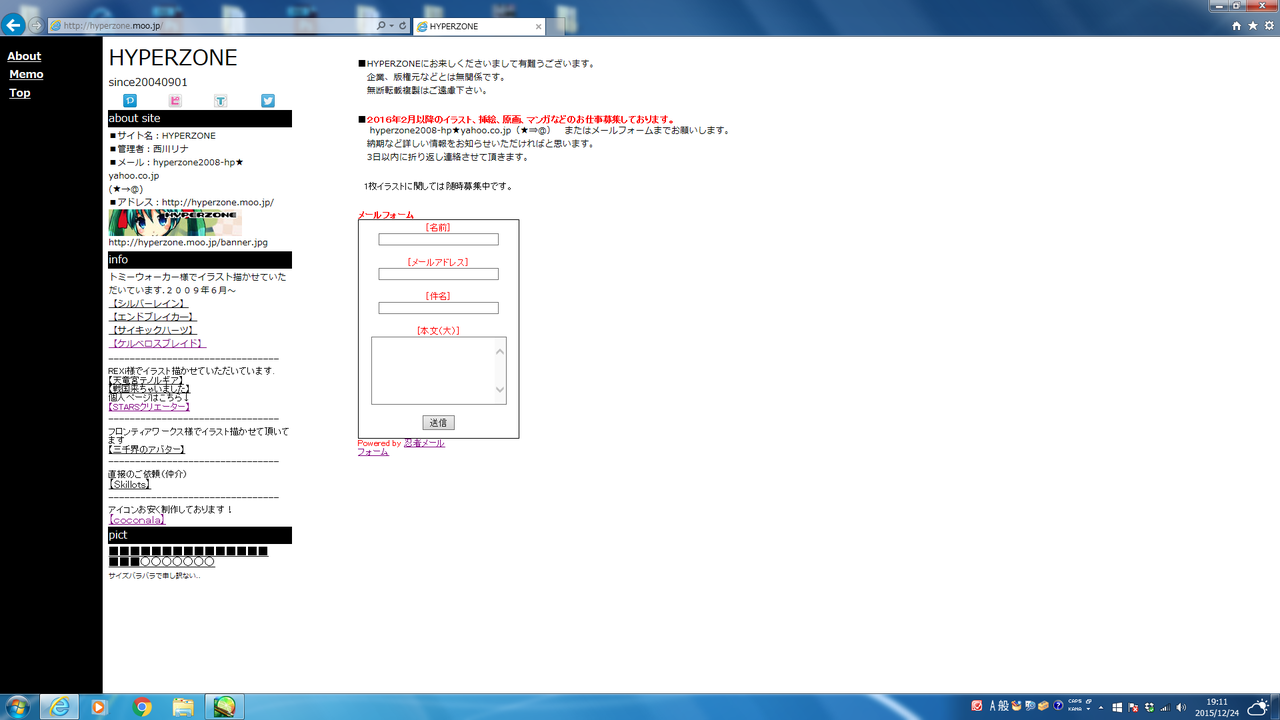
Task: Open the taskbar clock showing 19:11
Action: pos(1217,707)
